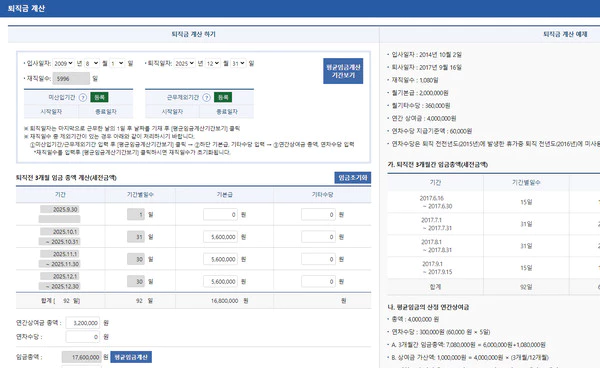Screen dimensions: 600x368
Task: Click the green 등록 button for 미산입기간
Action: pos(99,98)
